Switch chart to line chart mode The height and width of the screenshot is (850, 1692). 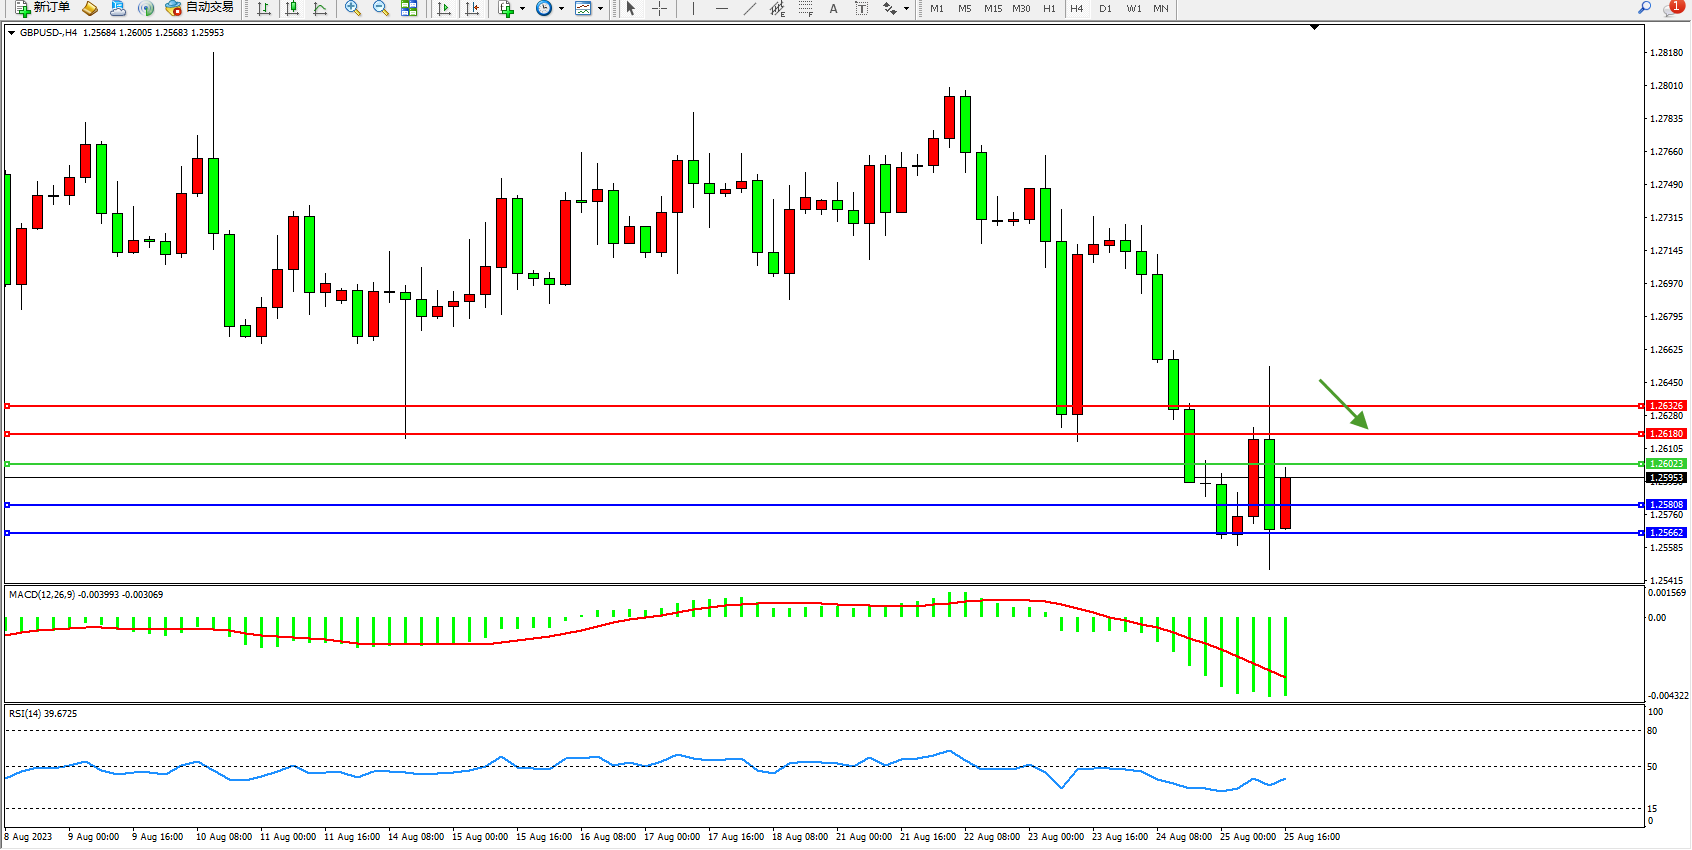320,8
